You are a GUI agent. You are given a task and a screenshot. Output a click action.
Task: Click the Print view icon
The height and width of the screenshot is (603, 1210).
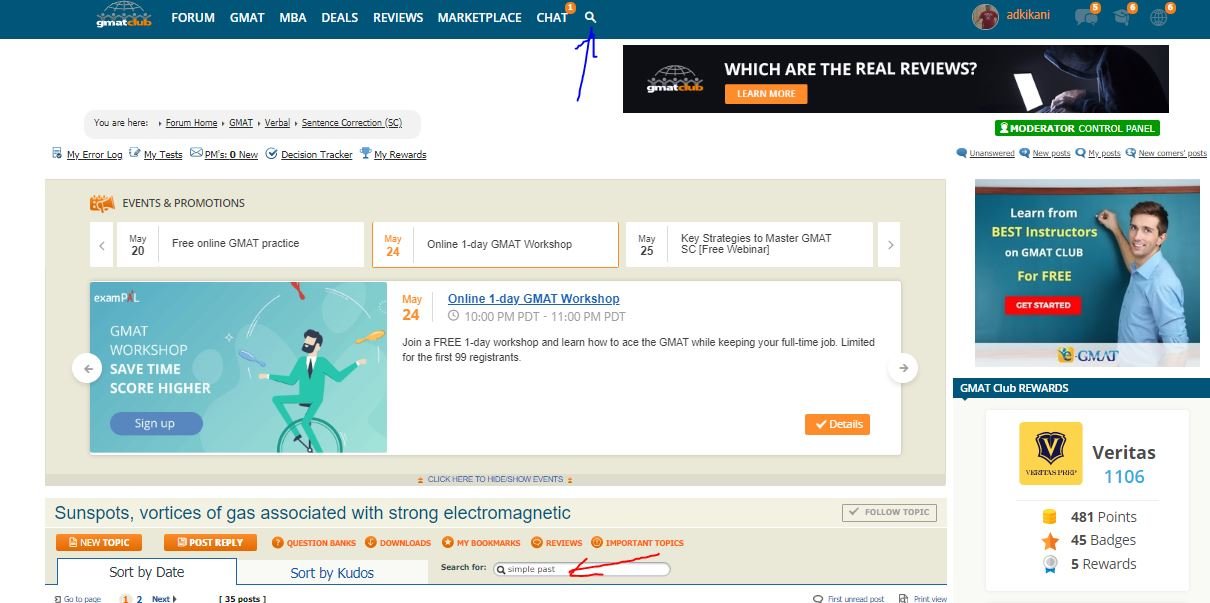(905, 598)
